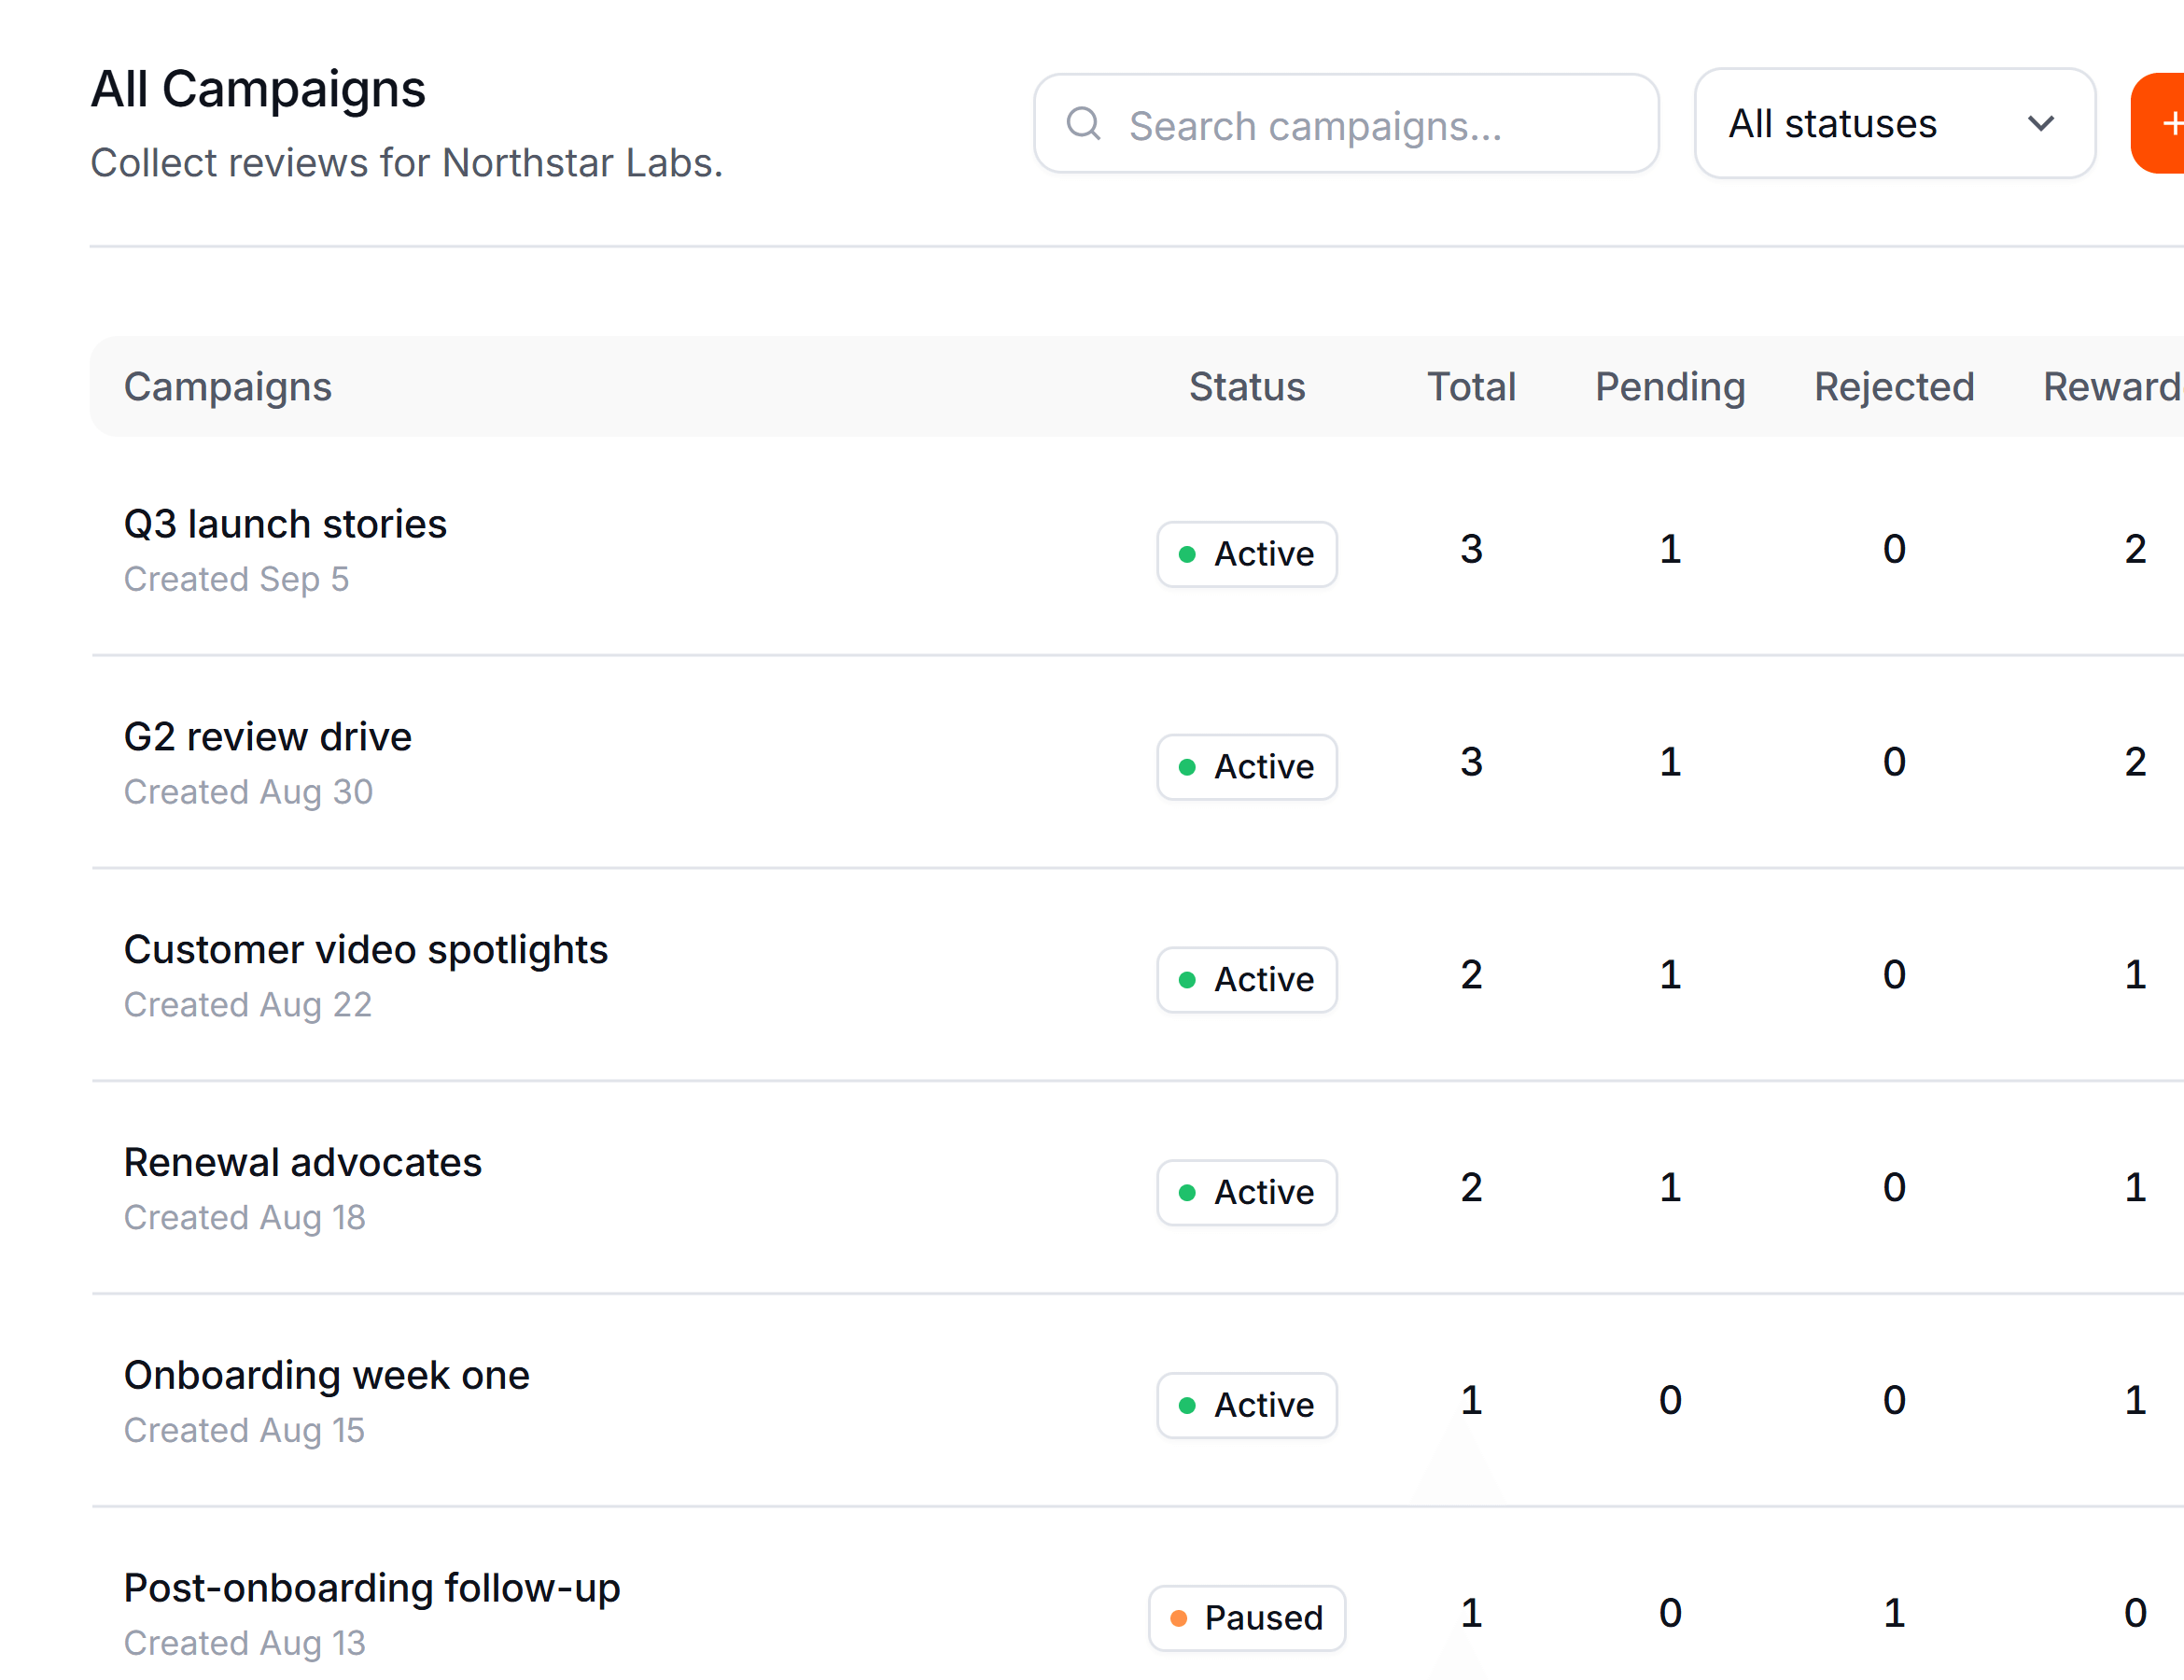Open the All statuses dropdown
Viewport: 2184px width, 1680px height.
point(1894,124)
